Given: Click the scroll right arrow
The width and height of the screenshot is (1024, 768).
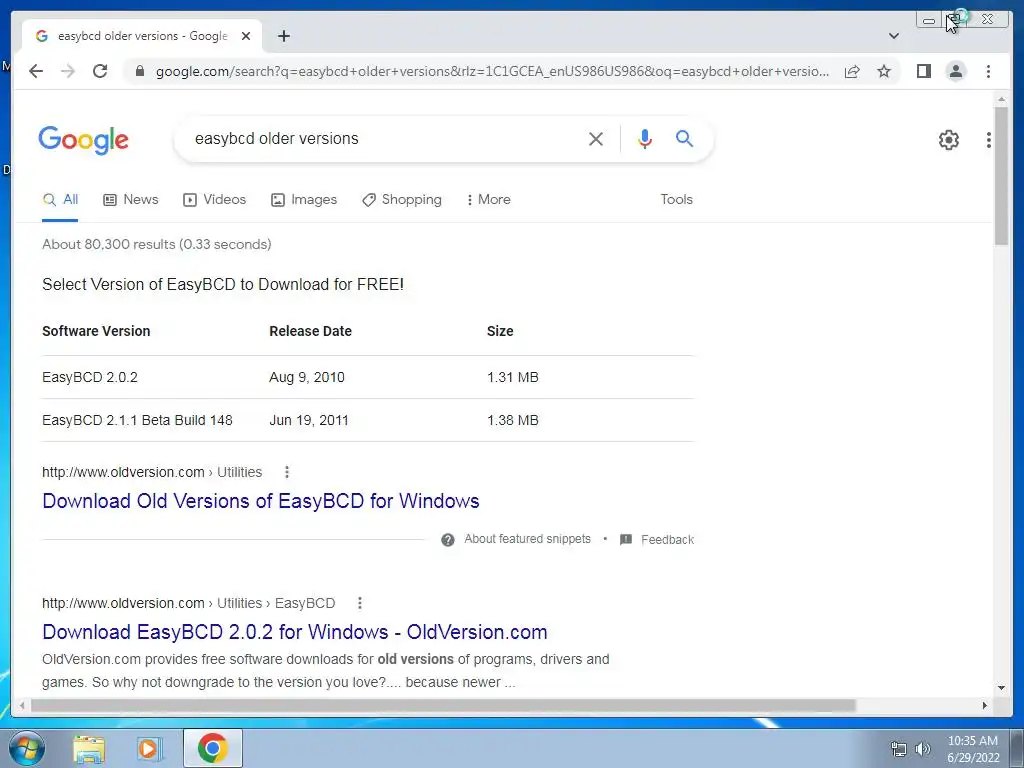Looking at the screenshot, I should click(x=985, y=705).
